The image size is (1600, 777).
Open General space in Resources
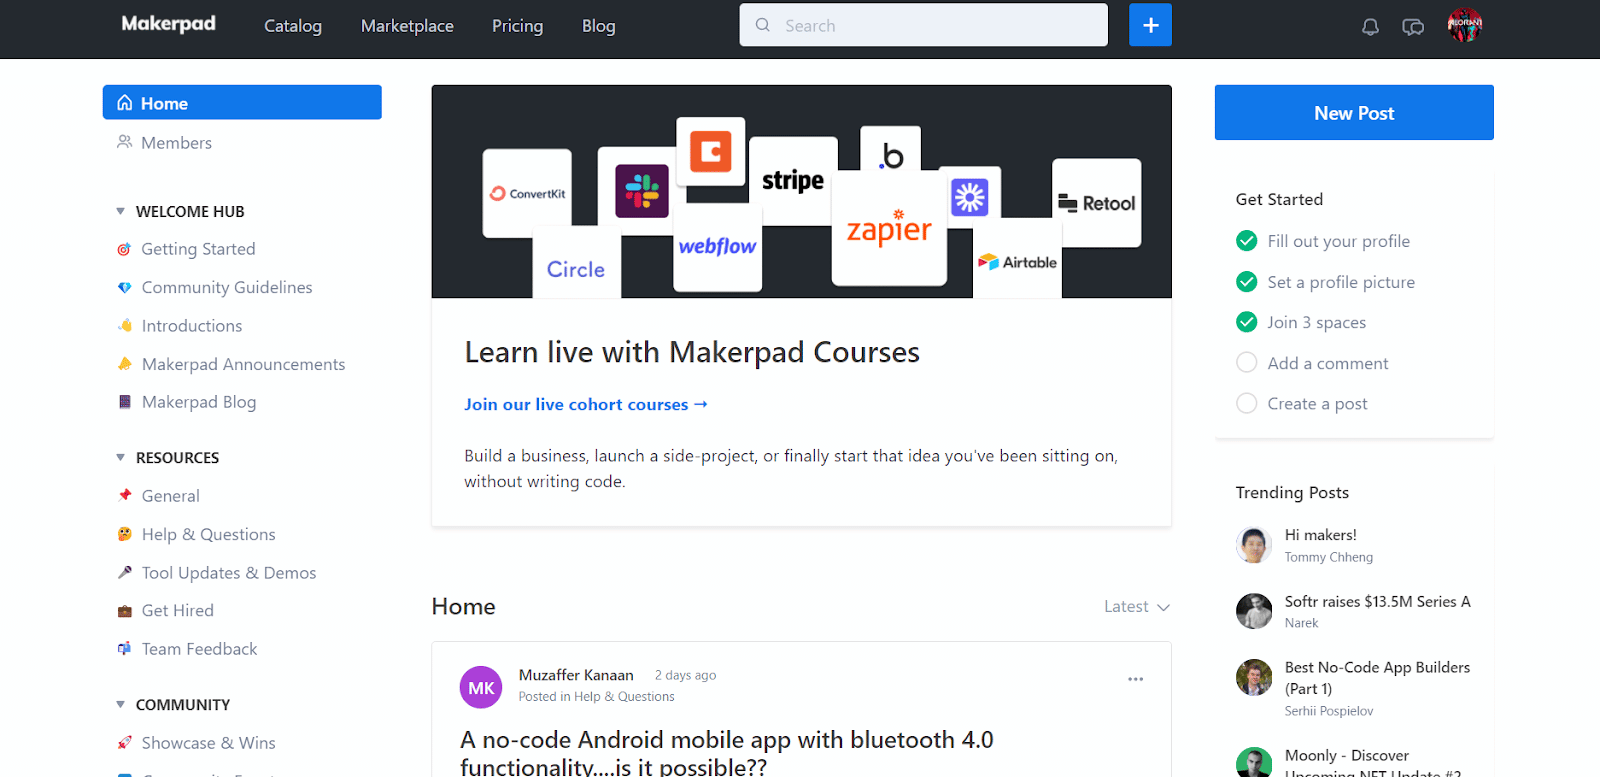(171, 496)
